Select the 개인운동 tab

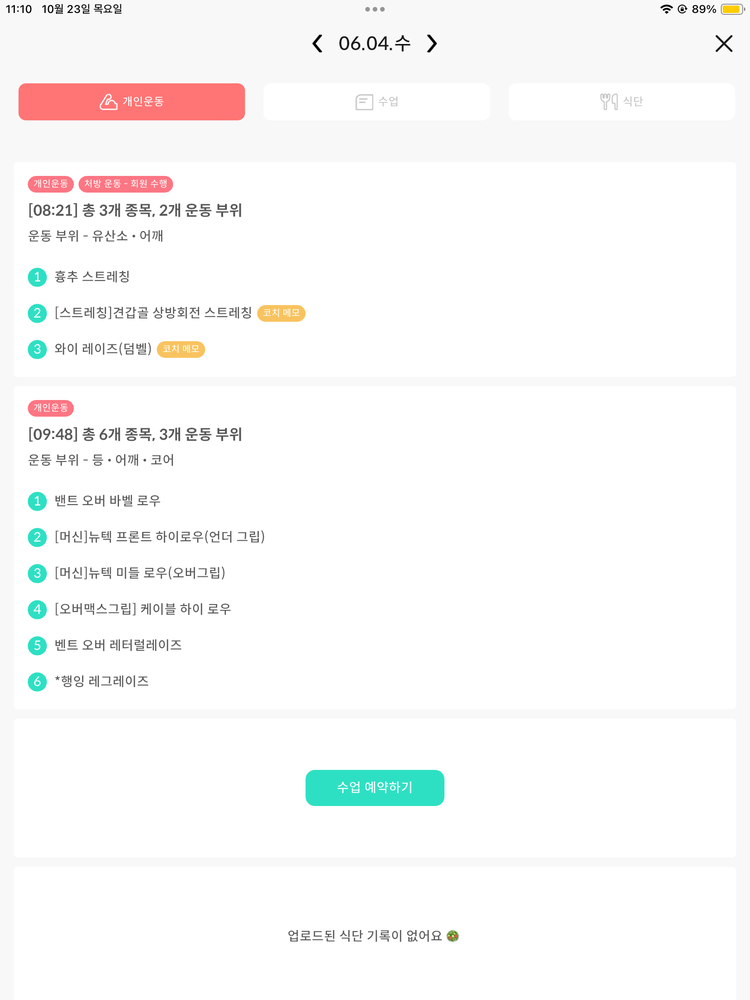pos(132,102)
